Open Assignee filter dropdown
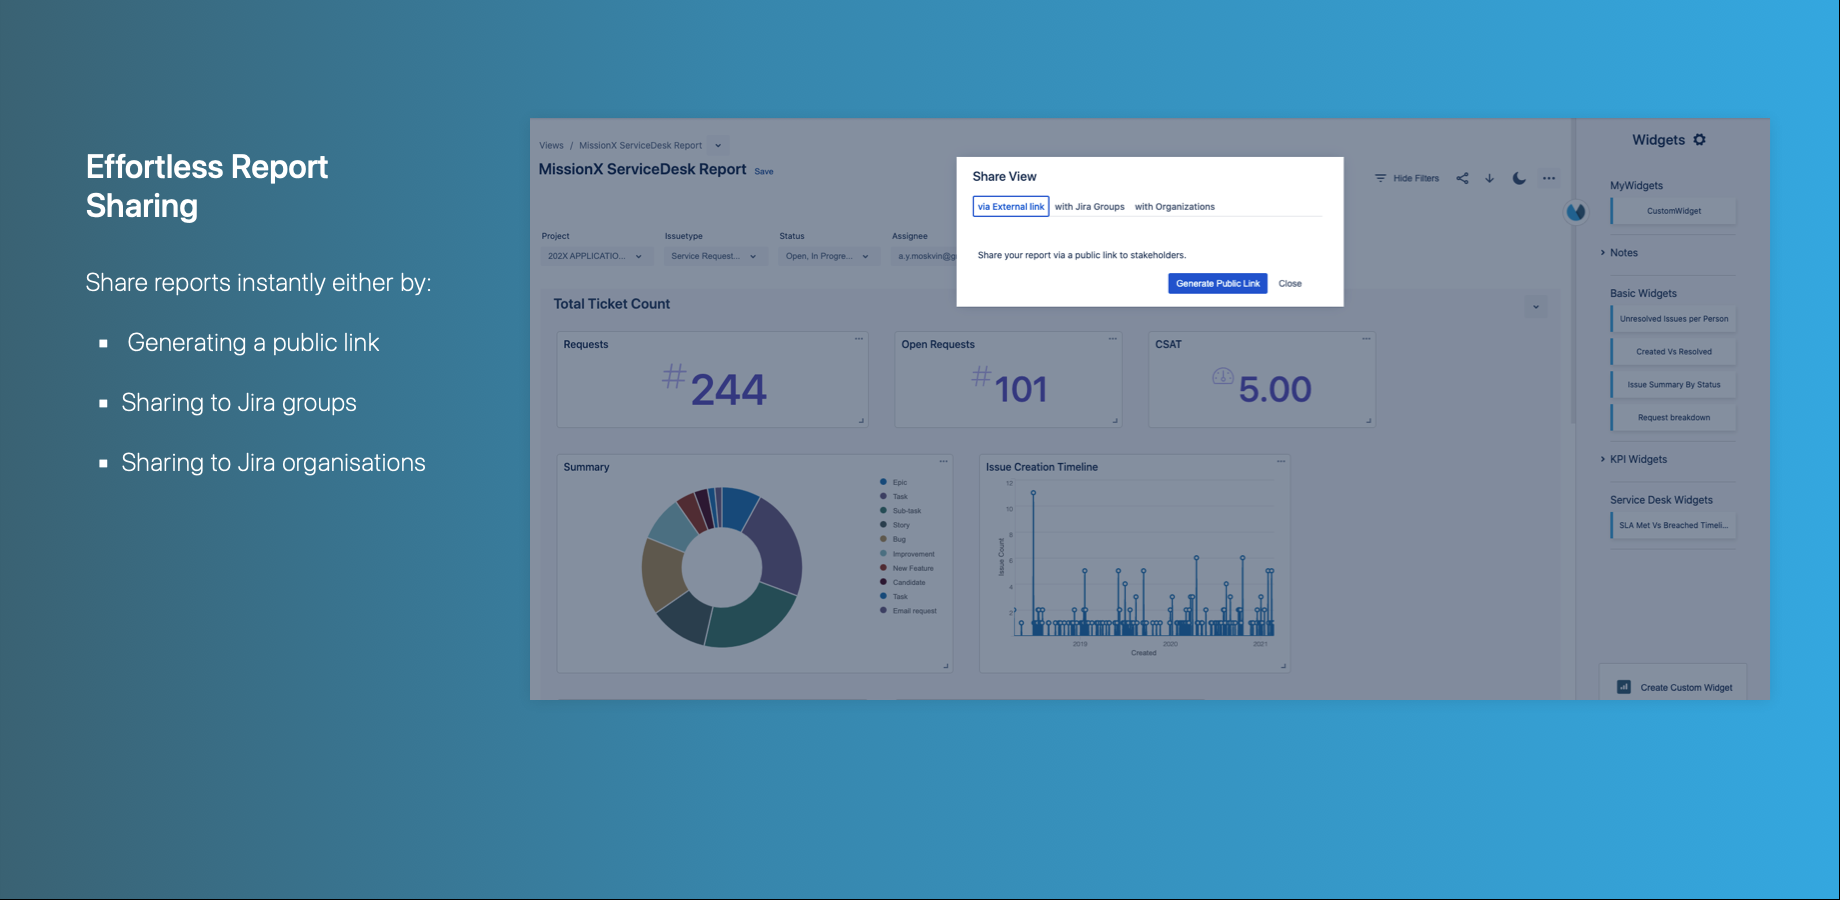The image size is (1840, 900). pyautogui.click(x=925, y=256)
